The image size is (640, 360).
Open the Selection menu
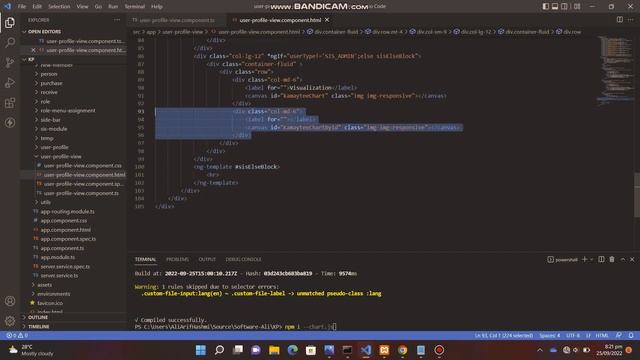[x=59, y=7]
